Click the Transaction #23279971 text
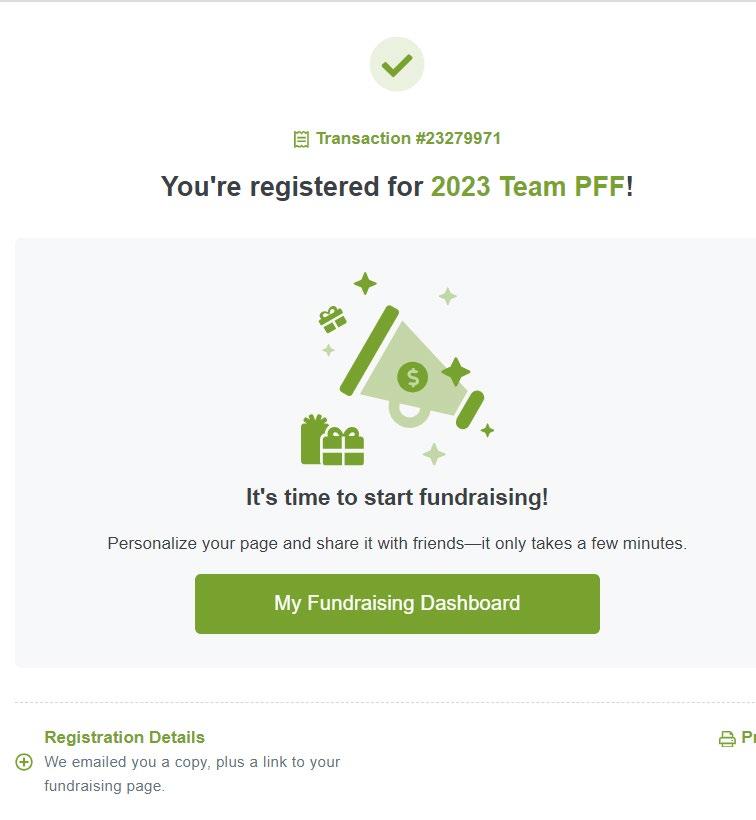The image size is (756, 820). (408, 138)
